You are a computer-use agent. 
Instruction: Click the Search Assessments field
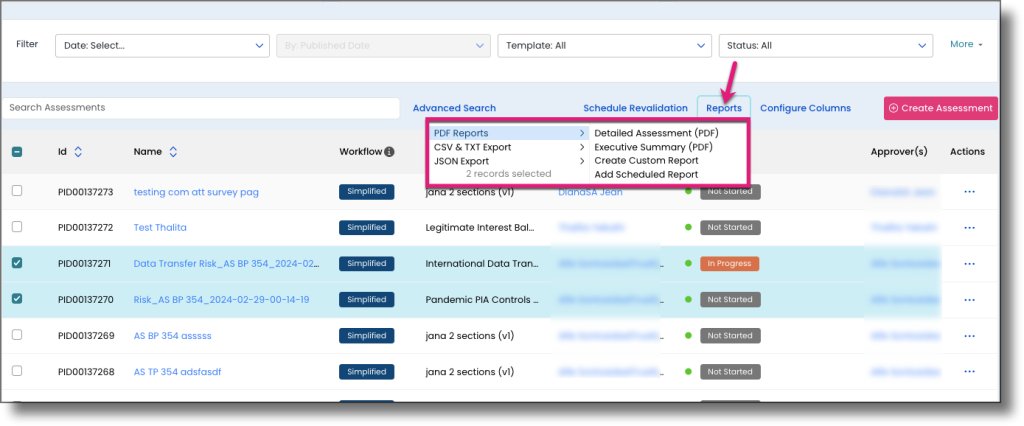[x=200, y=108]
